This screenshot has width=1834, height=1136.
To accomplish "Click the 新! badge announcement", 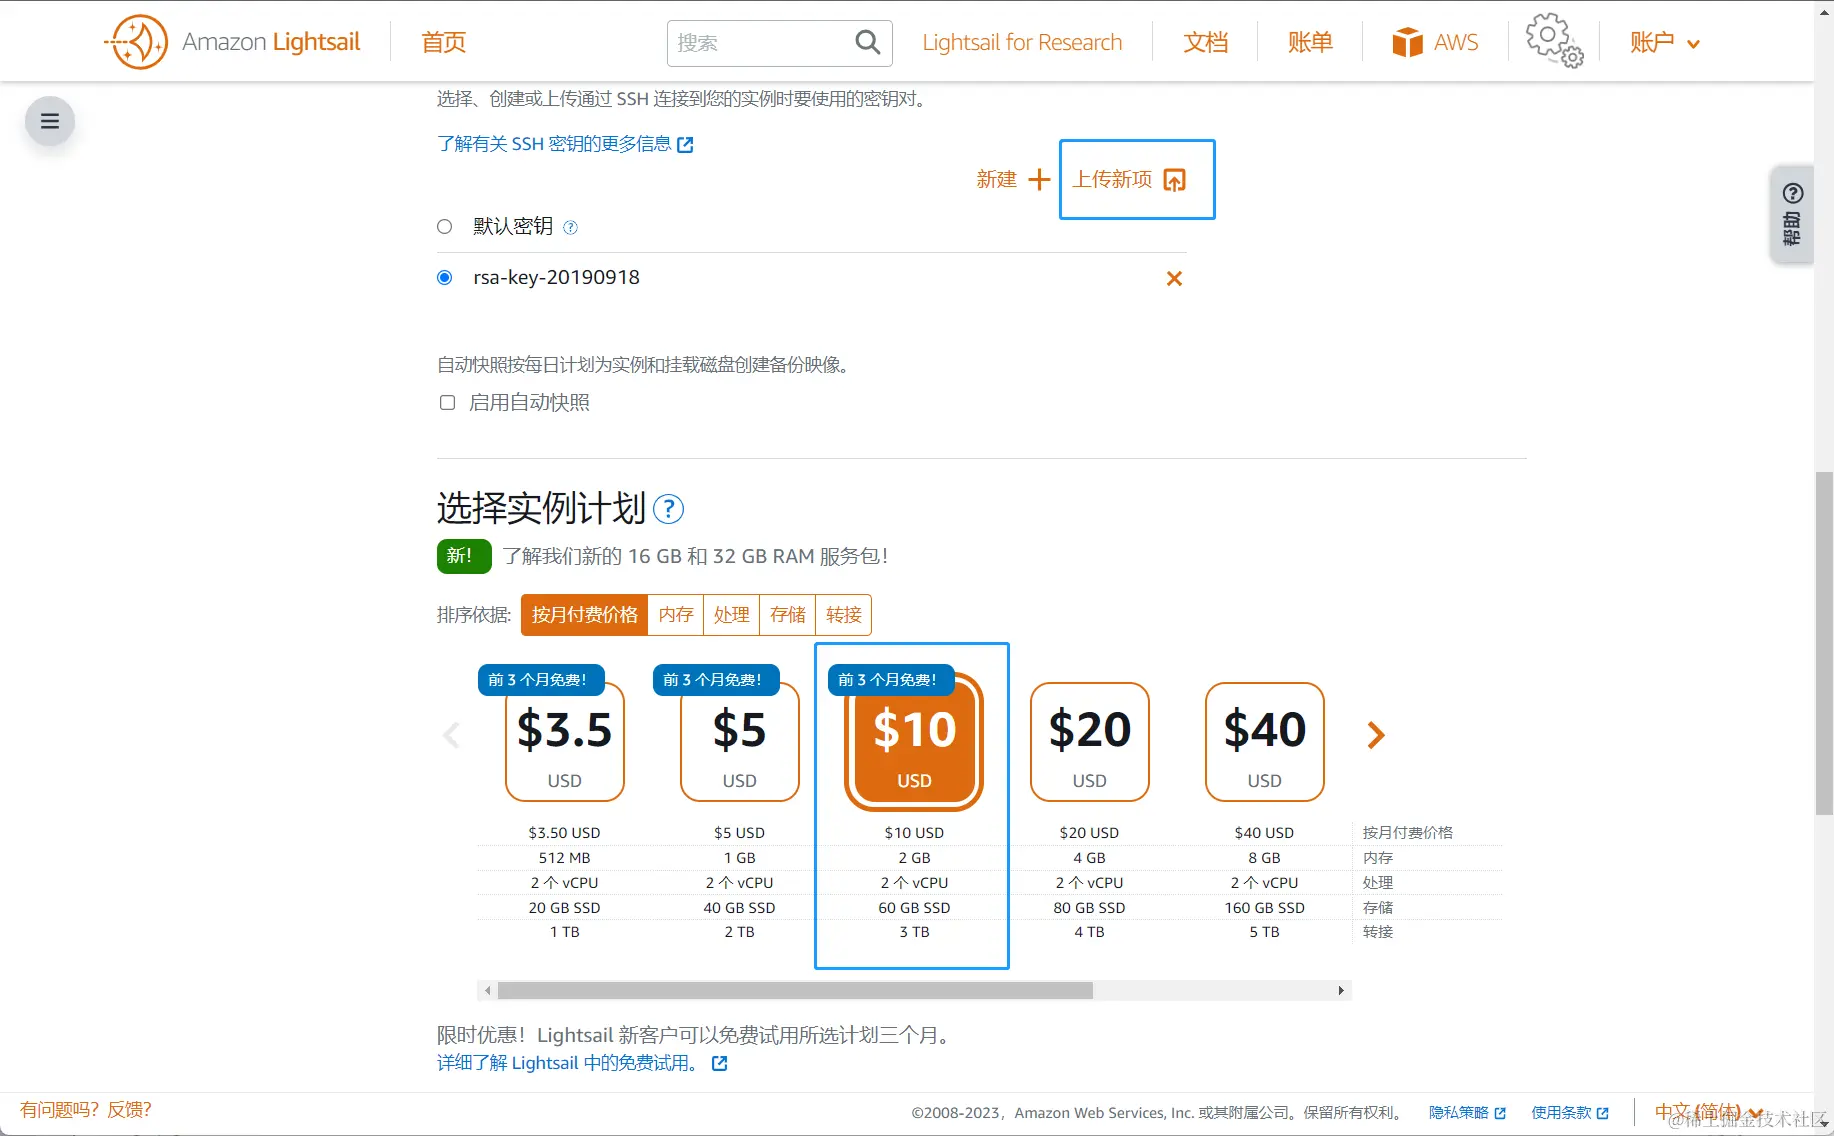I will 464,556.
